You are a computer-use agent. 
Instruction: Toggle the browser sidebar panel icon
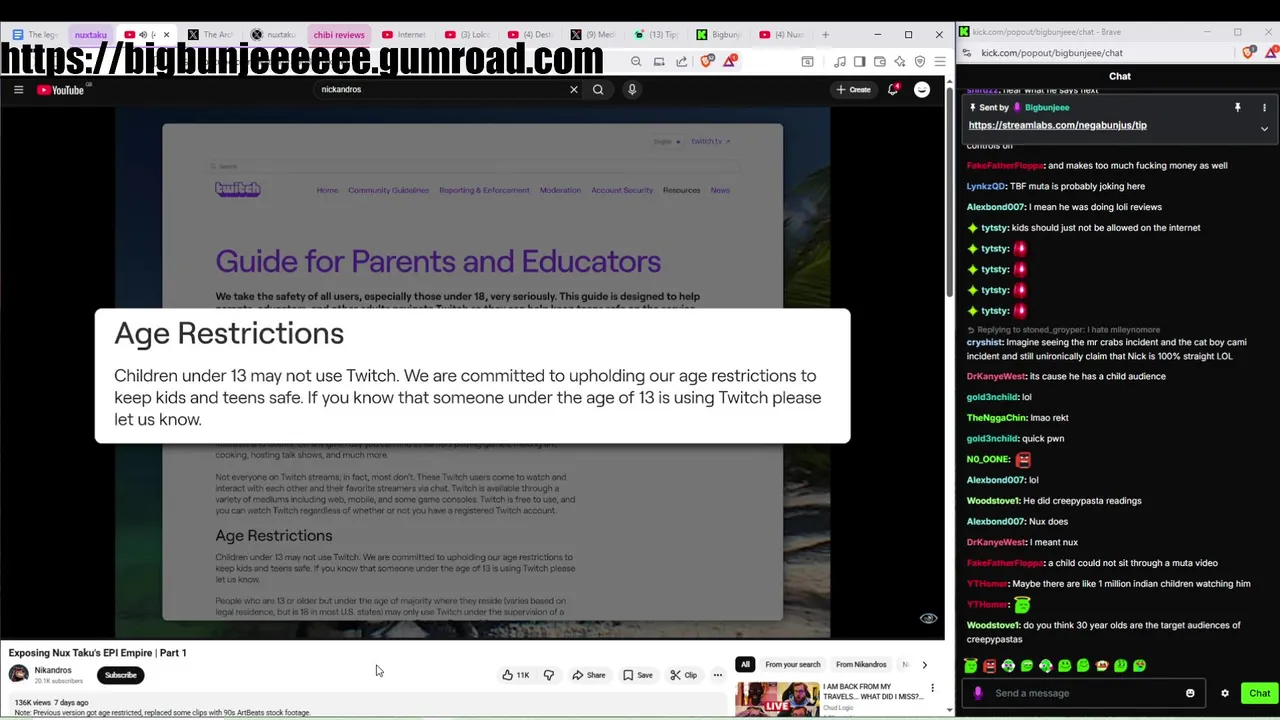[x=859, y=62]
